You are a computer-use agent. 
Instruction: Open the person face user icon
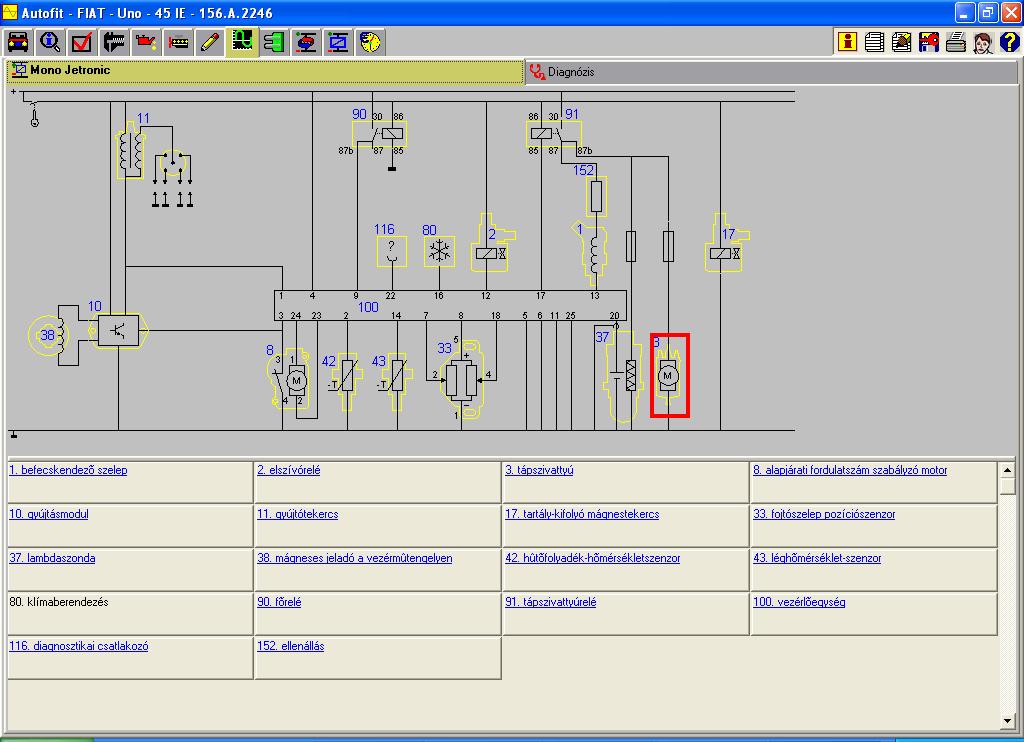tap(983, 42)
